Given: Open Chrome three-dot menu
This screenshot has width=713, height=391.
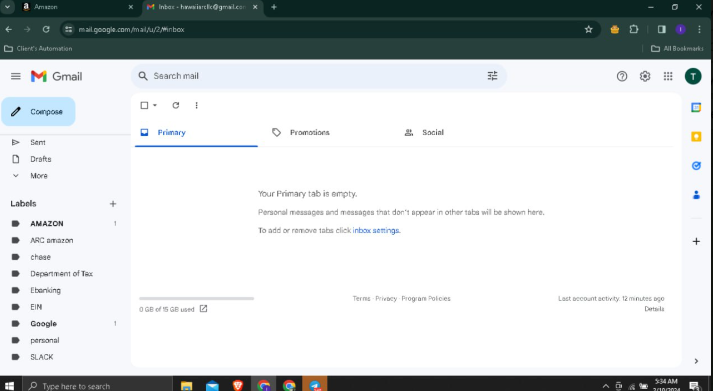Looking at the screenshot, I should pyautogui.click(x=699, y=30).
